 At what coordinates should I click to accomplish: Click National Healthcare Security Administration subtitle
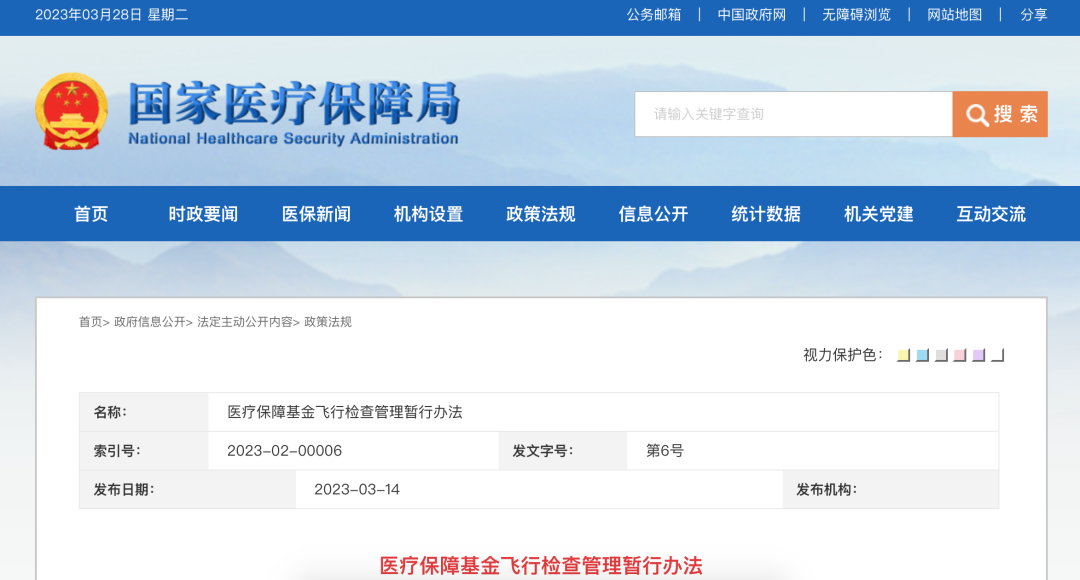click(293, 138)
